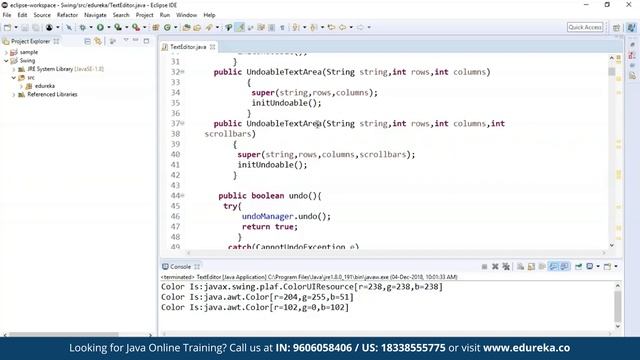Click the Back navigation arrow icon

(x=342, y=27)
